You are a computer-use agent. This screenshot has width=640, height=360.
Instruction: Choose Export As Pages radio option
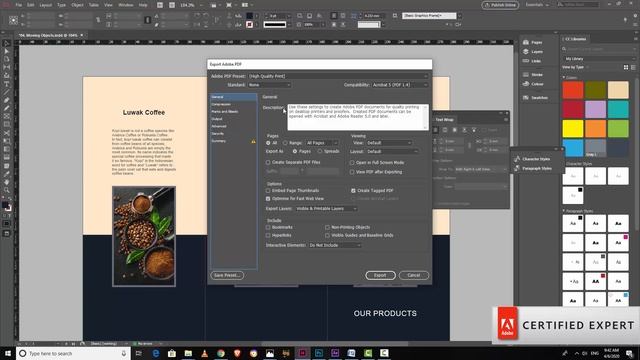point(295,151)
